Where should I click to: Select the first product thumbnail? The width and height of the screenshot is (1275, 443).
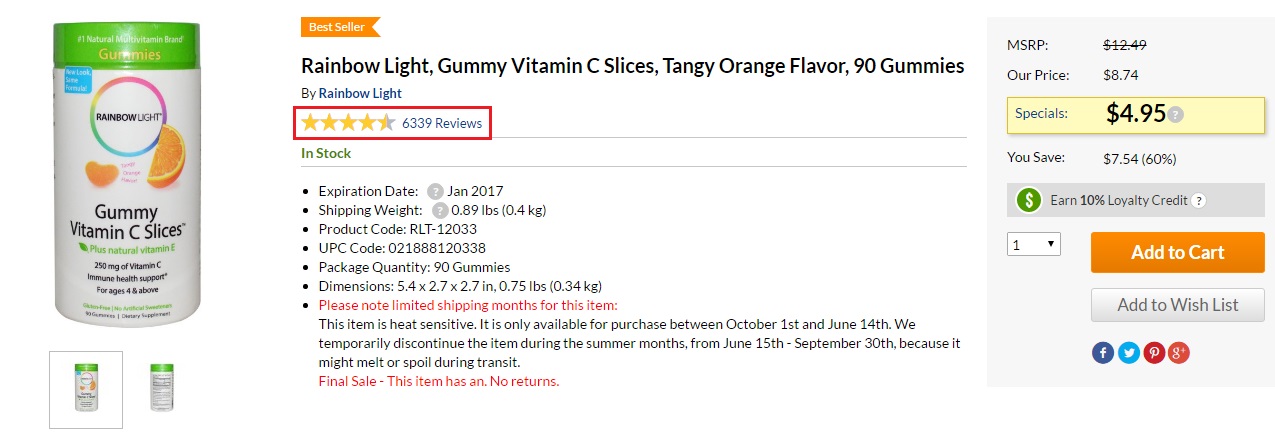[86, 390]
